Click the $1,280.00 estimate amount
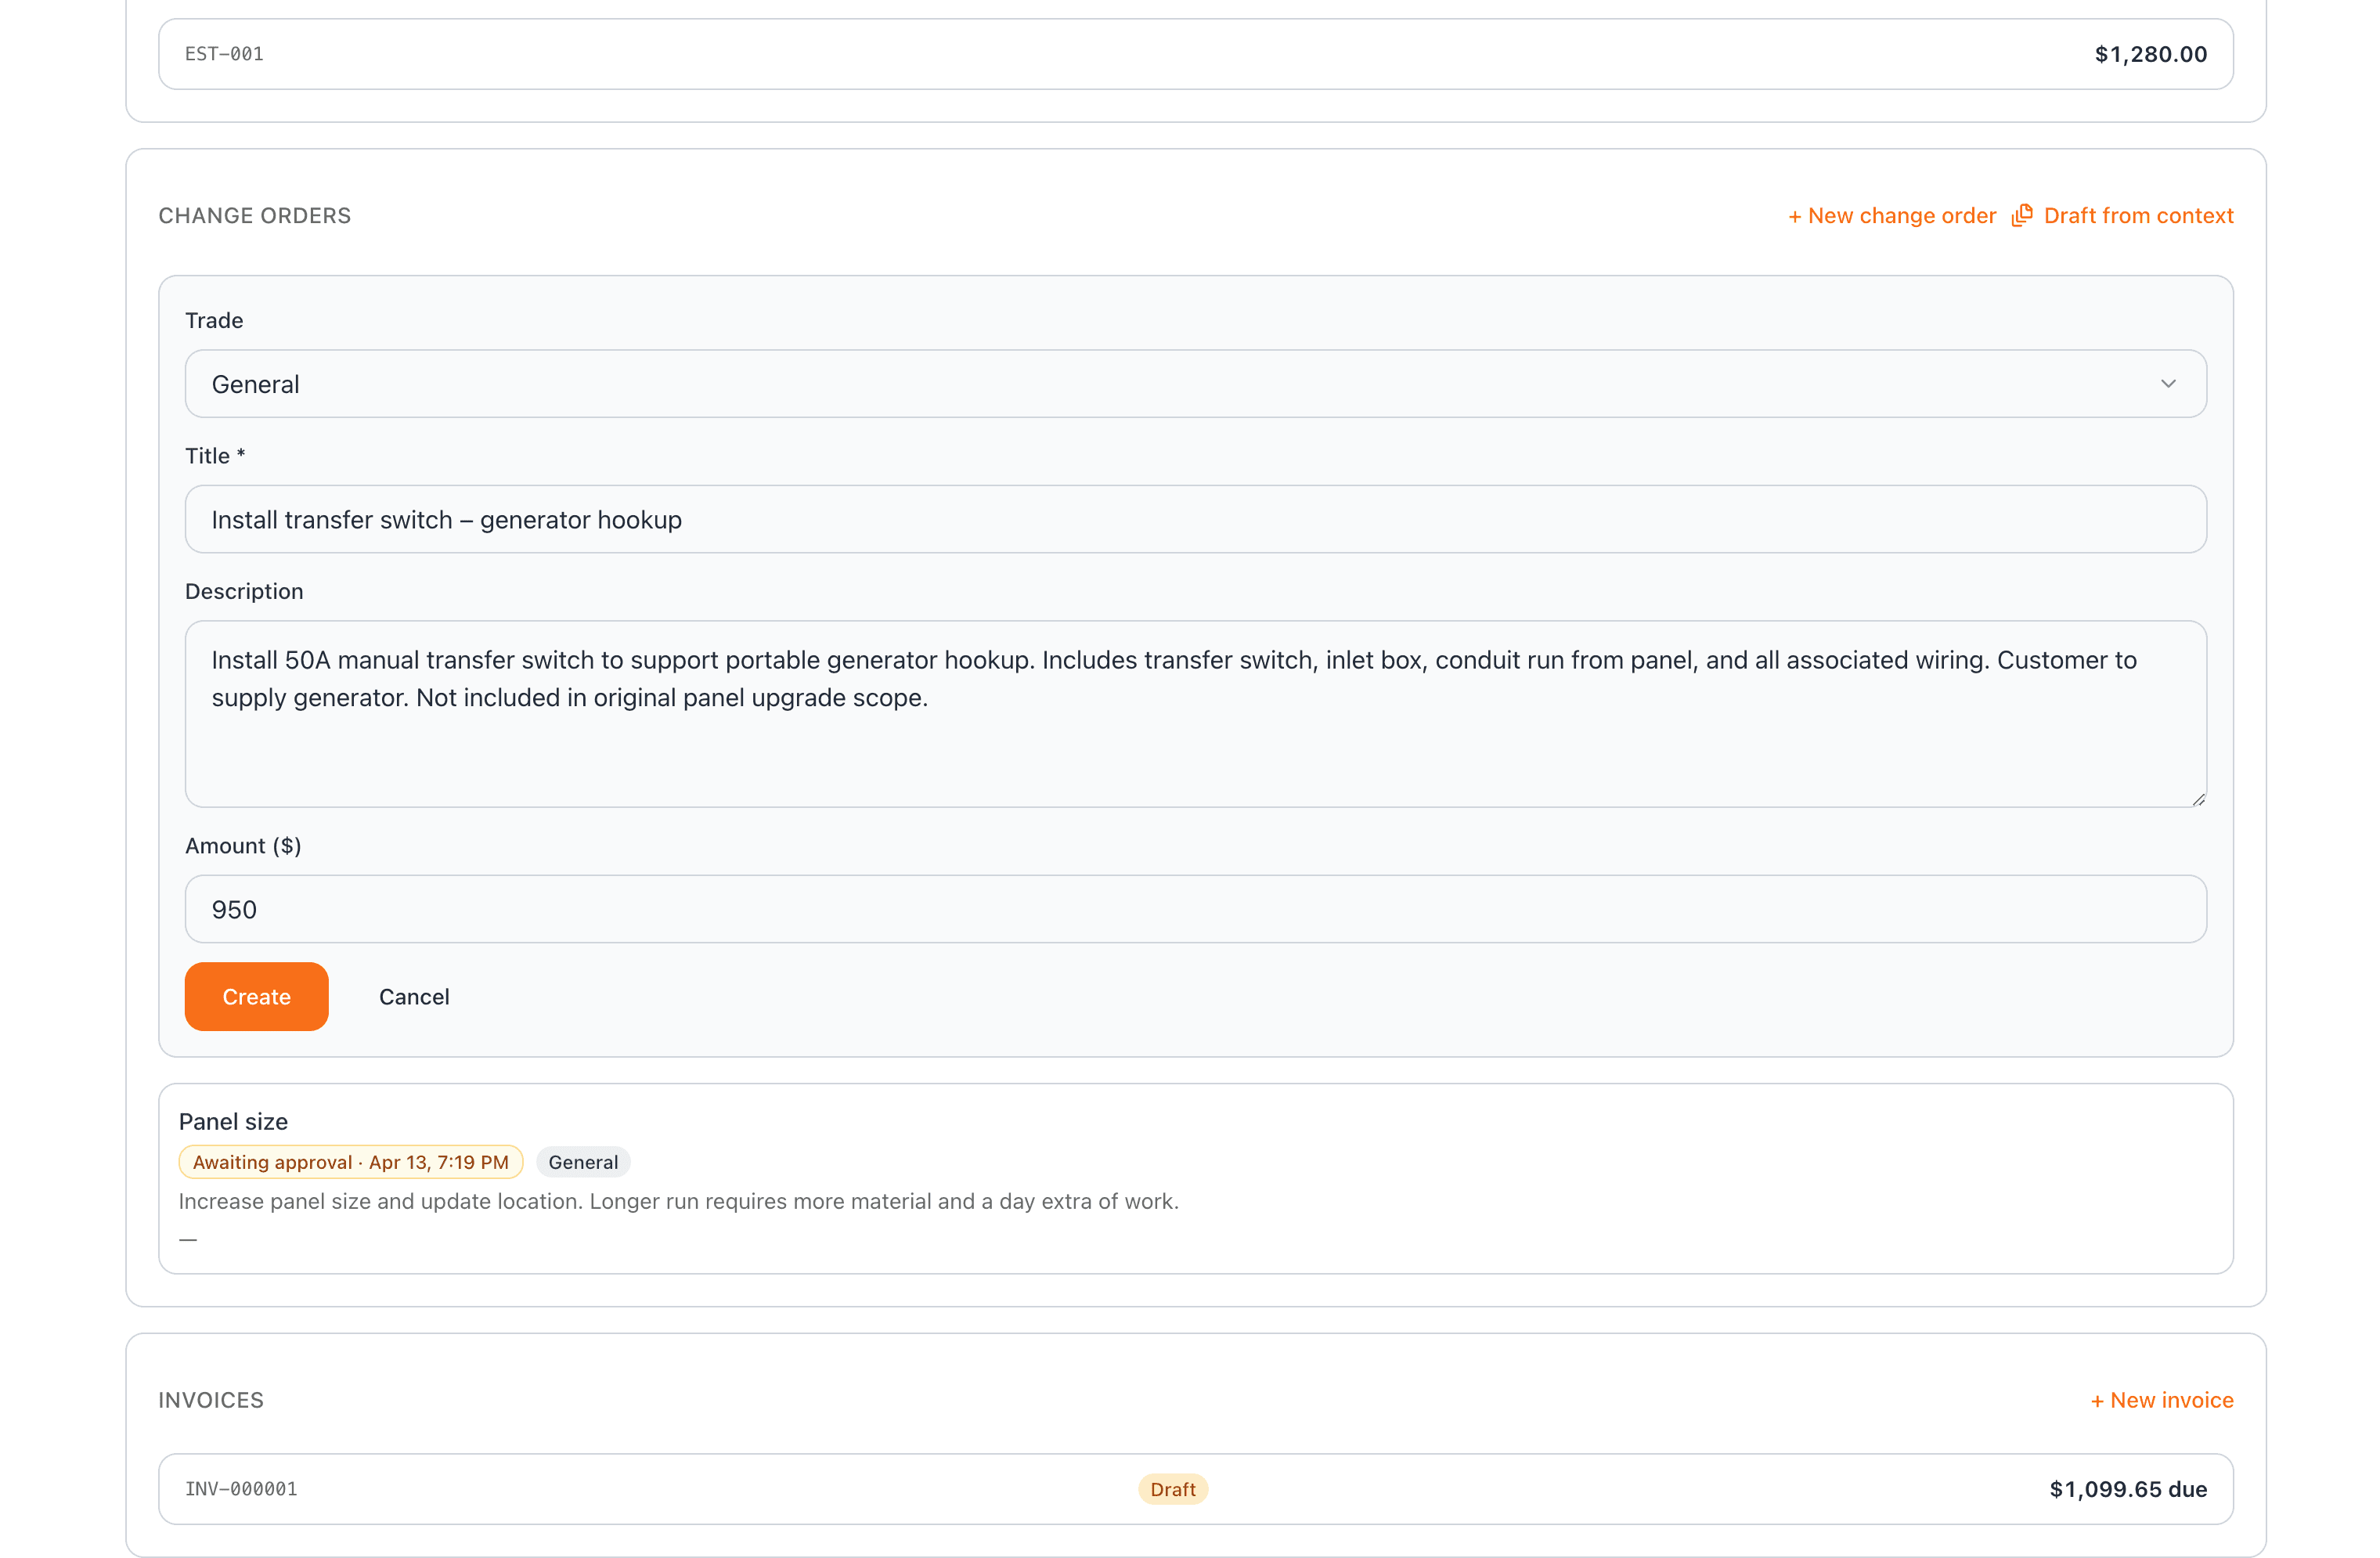 tap(2150, 54)
